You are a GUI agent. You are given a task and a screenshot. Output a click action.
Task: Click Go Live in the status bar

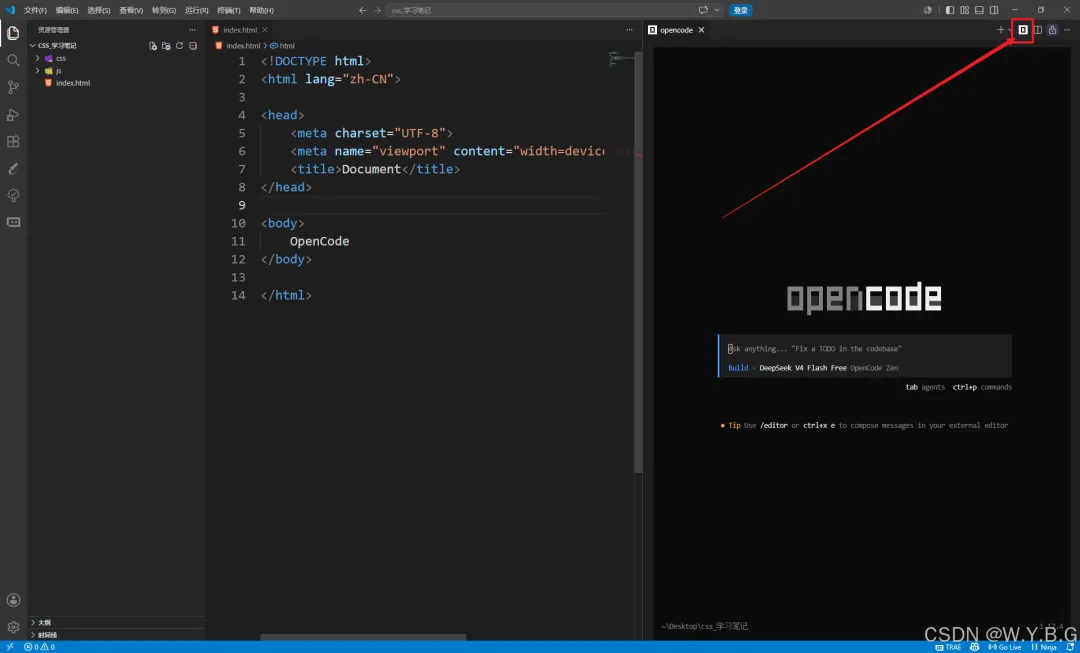pyautogui.click(x=1005, y=647)
